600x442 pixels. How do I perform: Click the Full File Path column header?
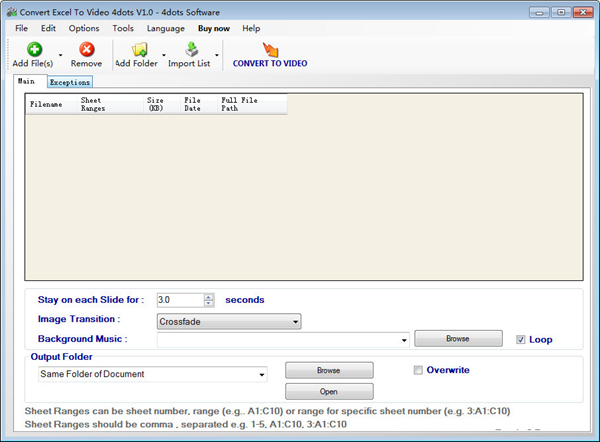coord(238,104)
